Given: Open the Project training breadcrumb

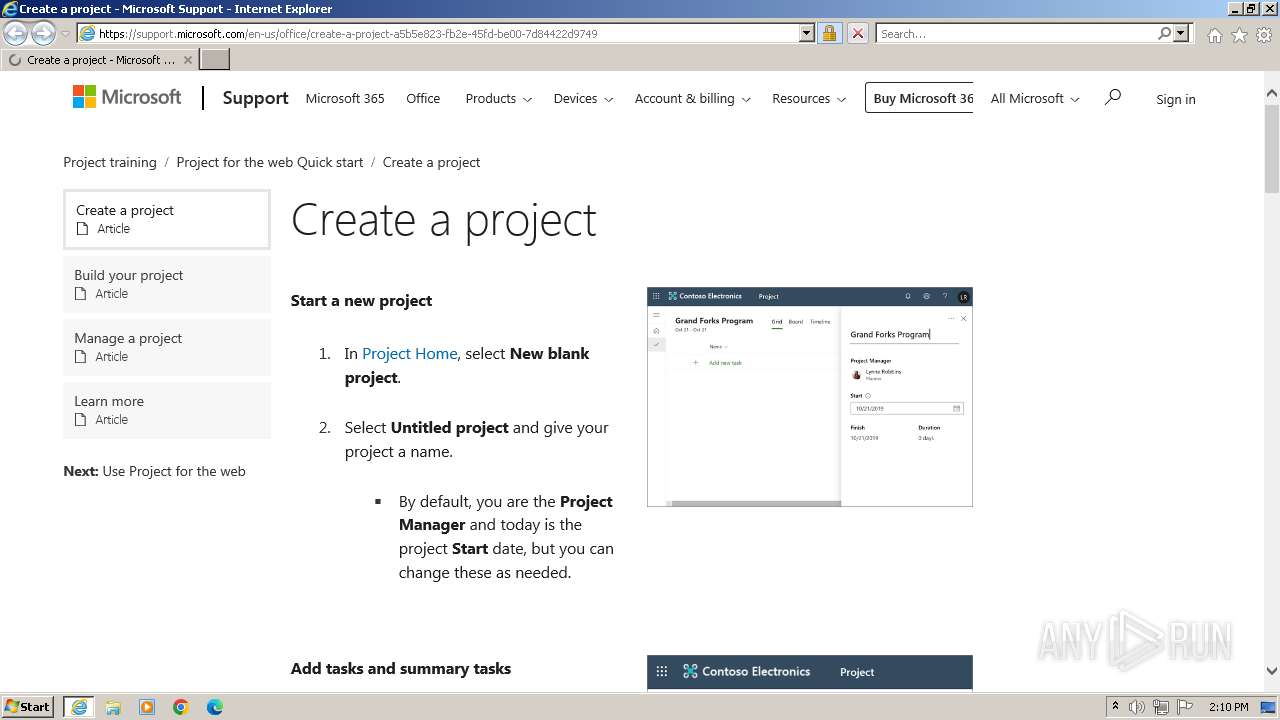Looking at the screenshot, I should pos(110,162).
